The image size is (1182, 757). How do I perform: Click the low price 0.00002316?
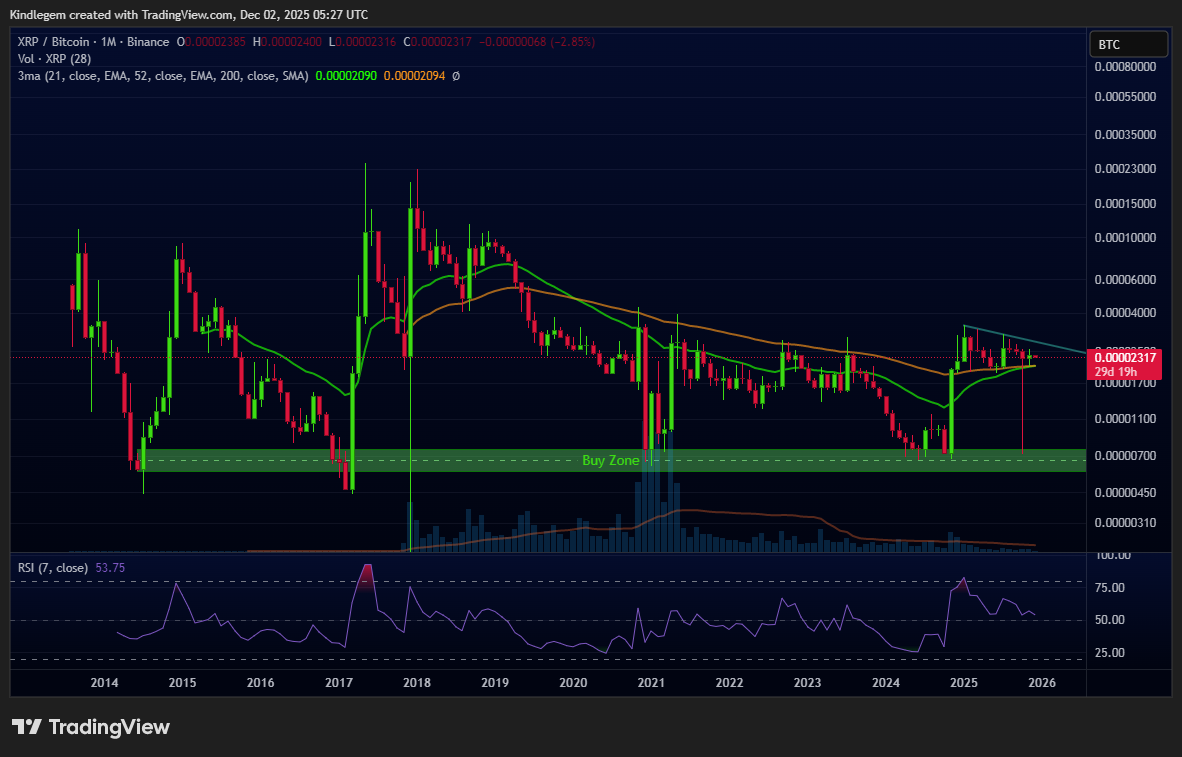click(366, 42)
